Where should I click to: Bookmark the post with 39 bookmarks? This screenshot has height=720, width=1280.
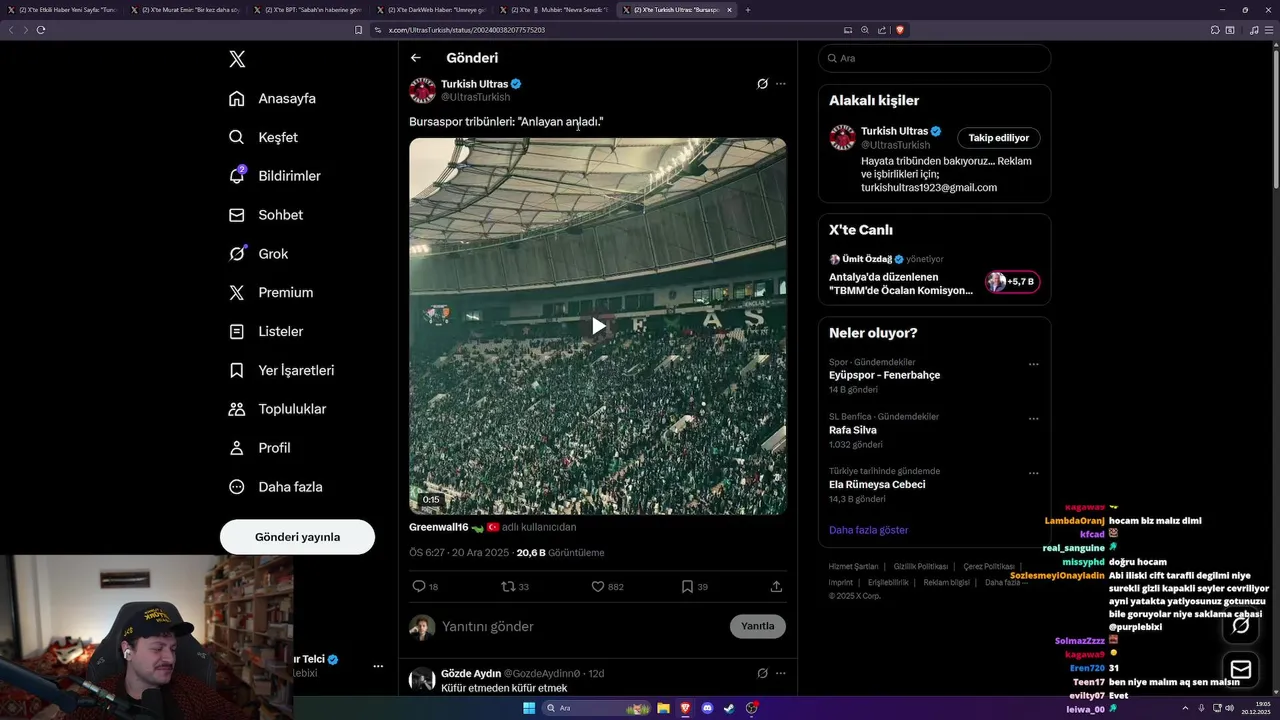pyautogui.click(x=687, y=586)
